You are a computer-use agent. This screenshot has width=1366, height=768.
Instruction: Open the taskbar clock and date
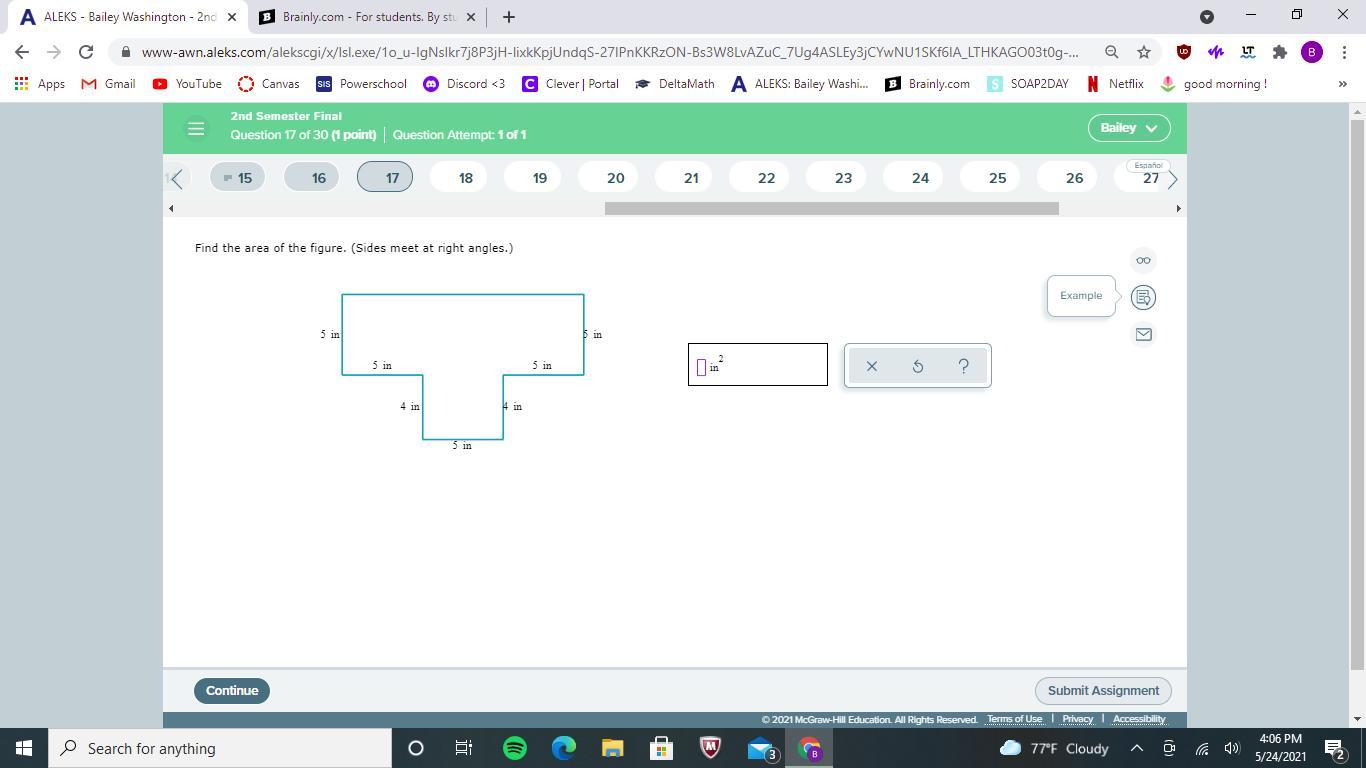coord(1280,748)
